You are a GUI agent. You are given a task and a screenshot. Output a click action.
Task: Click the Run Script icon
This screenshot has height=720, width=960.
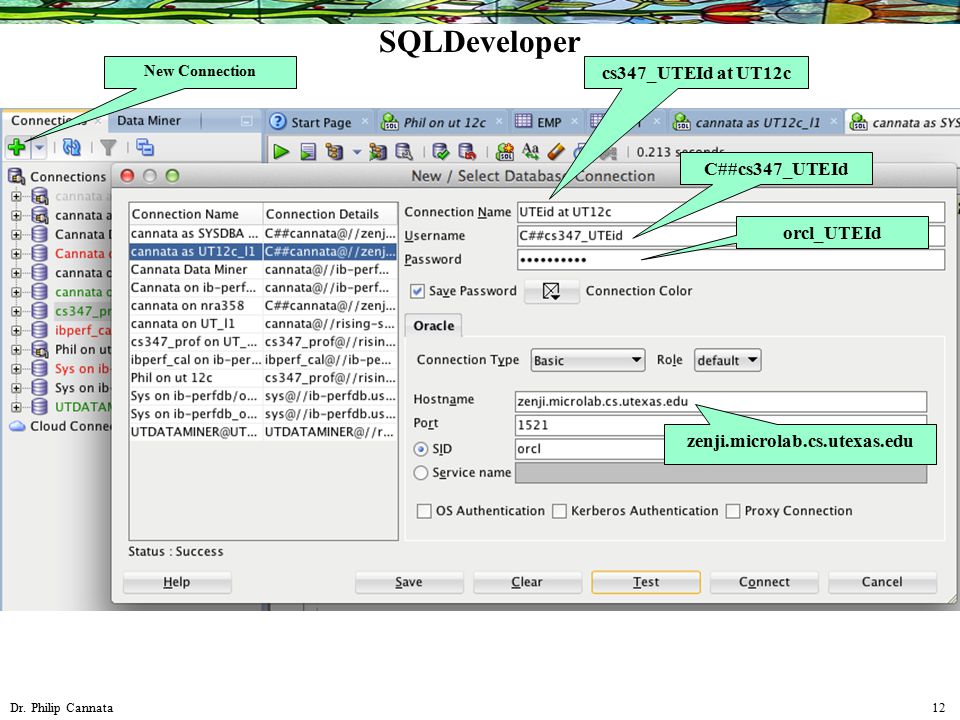pos(308,151)
